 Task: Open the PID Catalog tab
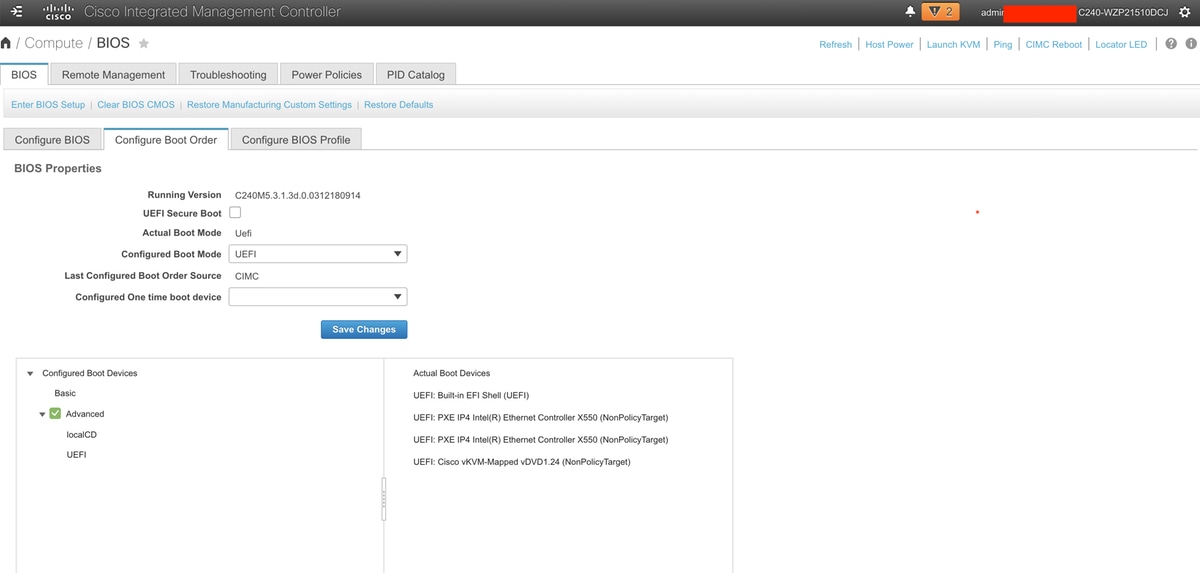415,75
